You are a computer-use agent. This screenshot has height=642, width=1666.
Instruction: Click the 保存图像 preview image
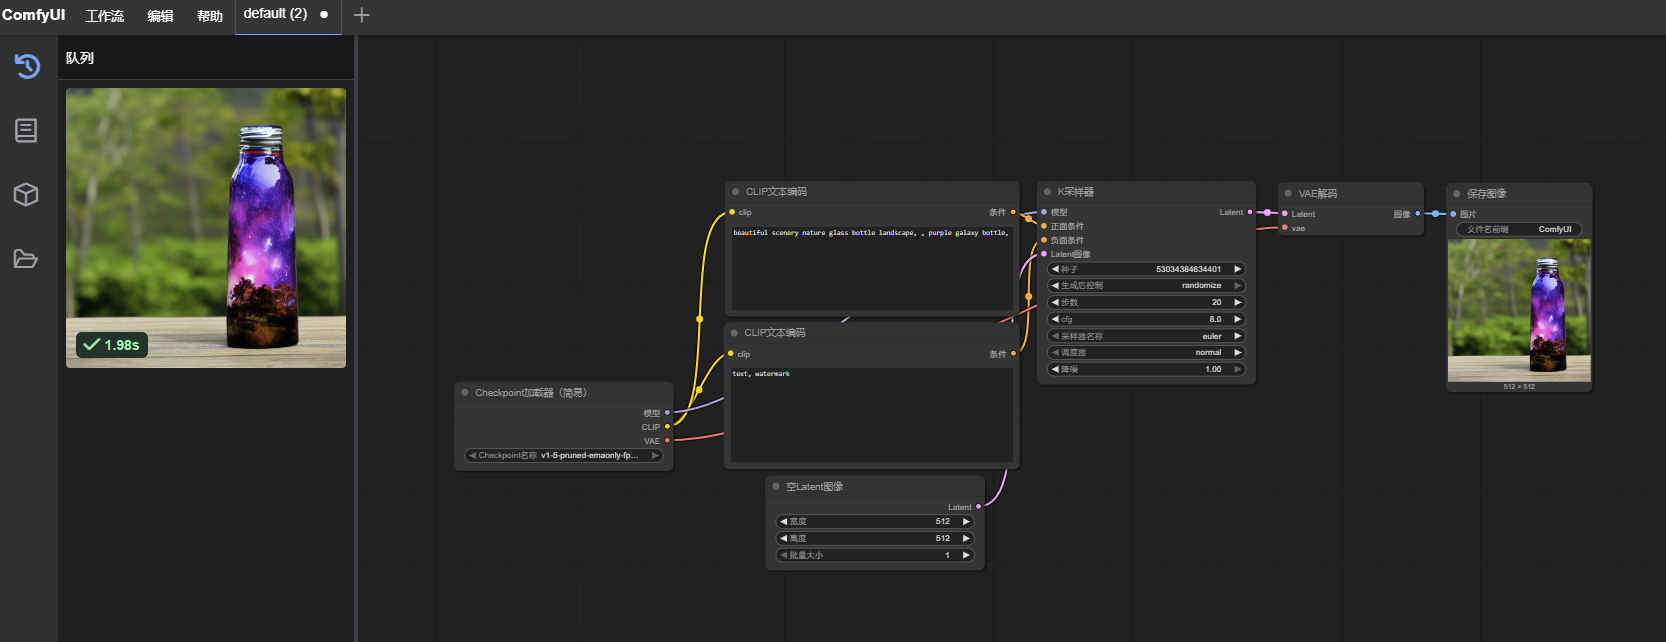(1519, 310)
